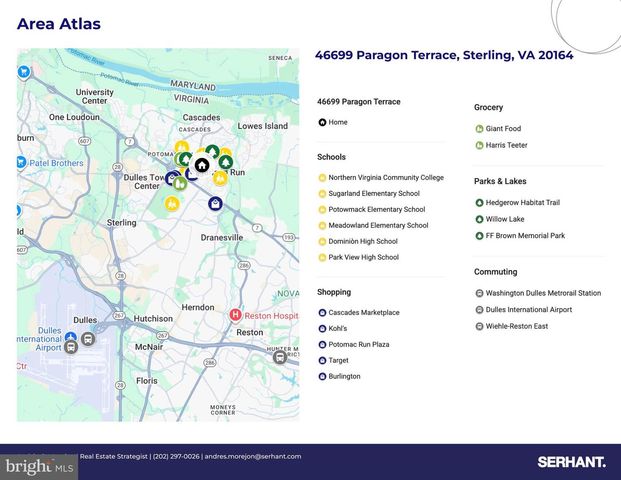Screen dimensions: 621x480
Task: Click Giant Food grocery icon
Action: point(479,129)
